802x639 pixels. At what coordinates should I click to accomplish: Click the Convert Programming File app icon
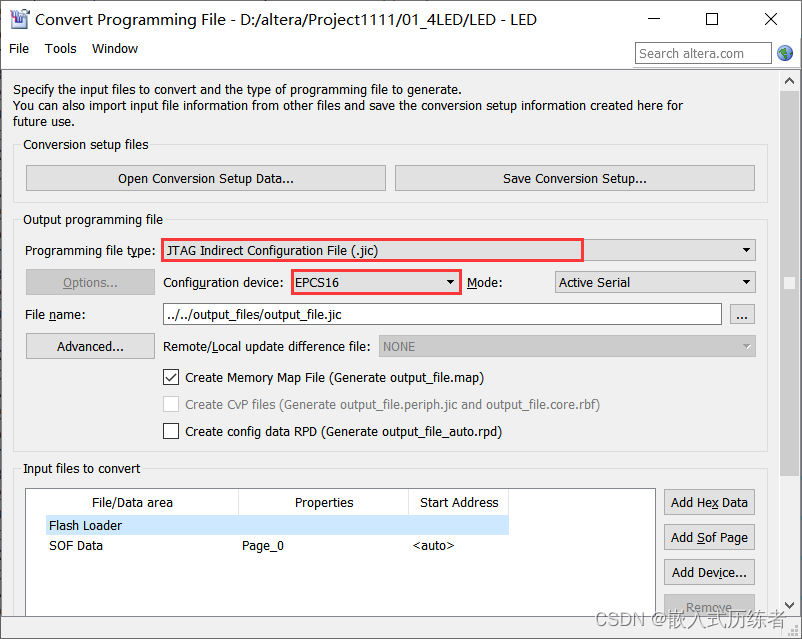[19, 19]
